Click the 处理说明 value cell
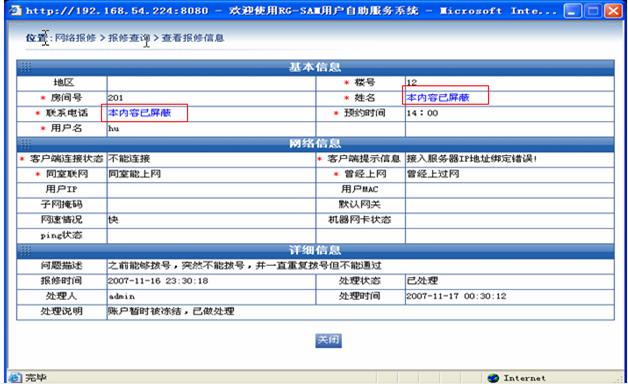Image resolution: width=628 pixels, height=384 pixels. [x=360, y=311]
